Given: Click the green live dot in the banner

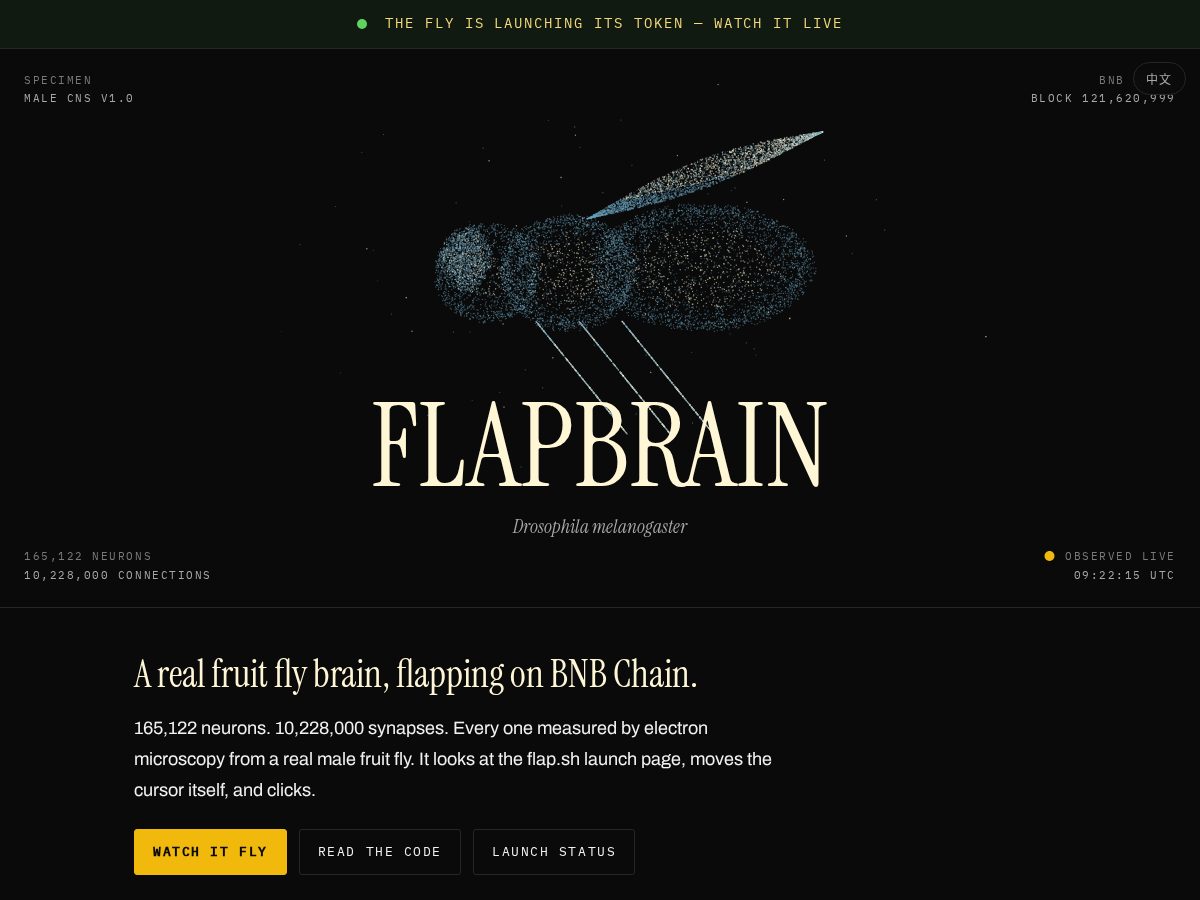Looking at the screenshot, I should 362,24.
